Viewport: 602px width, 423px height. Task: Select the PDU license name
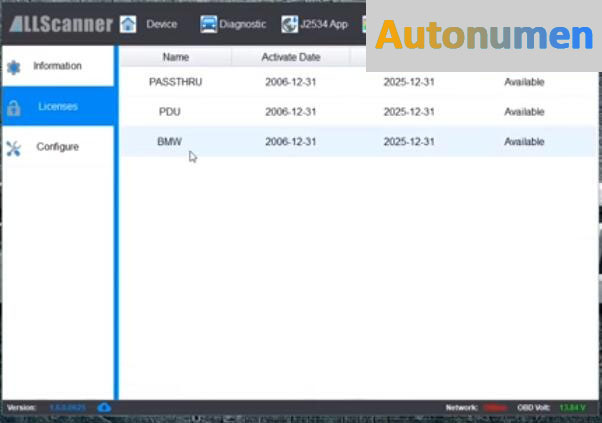[x=170, y=112]
